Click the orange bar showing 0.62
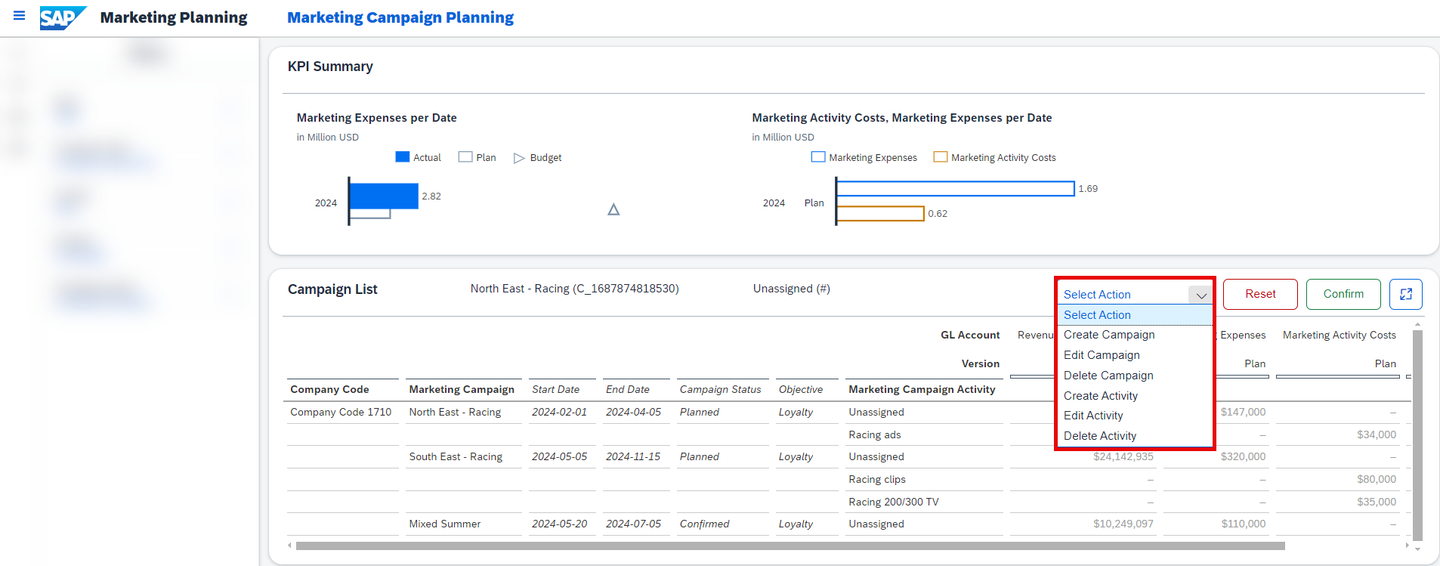The width and height of the screenshot is (1440, 566). [x=880, y=213]
